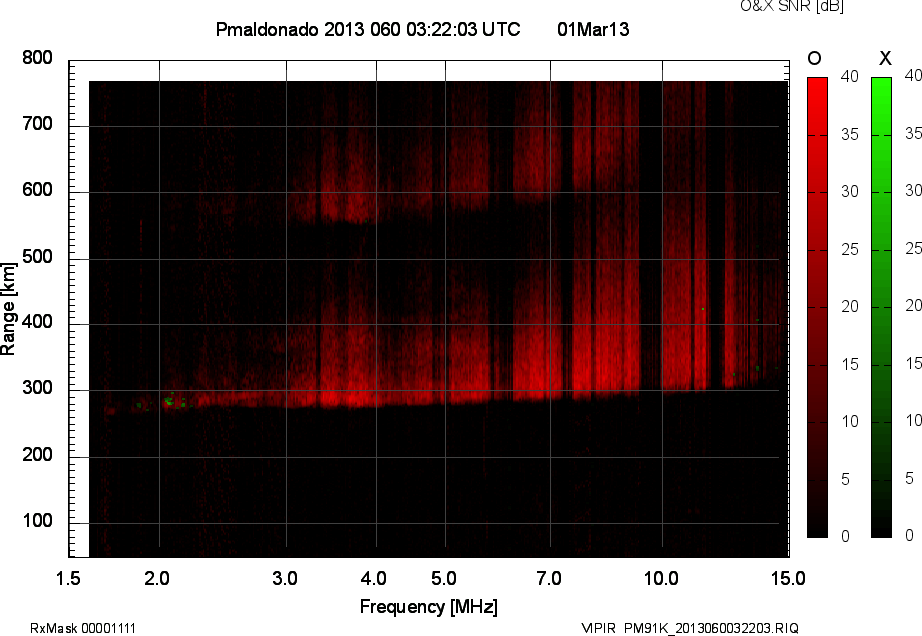Screen dimensions: 922x636
Task: Click the 10.0 tick on the frequency axis
Action: 662,578
